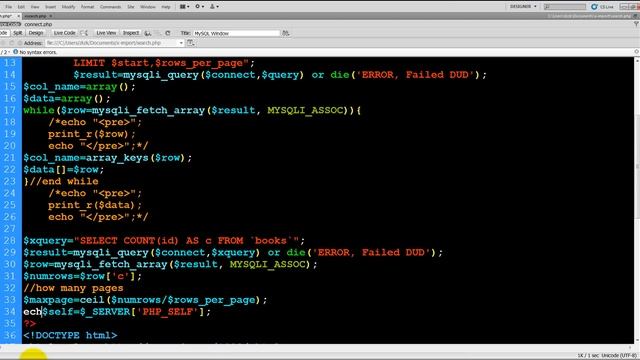This screenshot has height=360, width=640.
Task: Click the help search field
Action: [565, 7]
